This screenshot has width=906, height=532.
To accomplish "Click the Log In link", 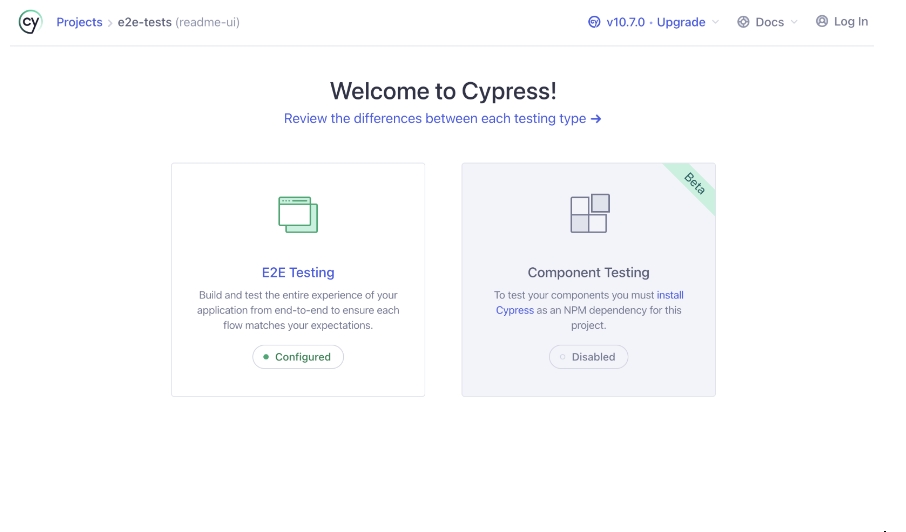I will (x=850, y=21).
